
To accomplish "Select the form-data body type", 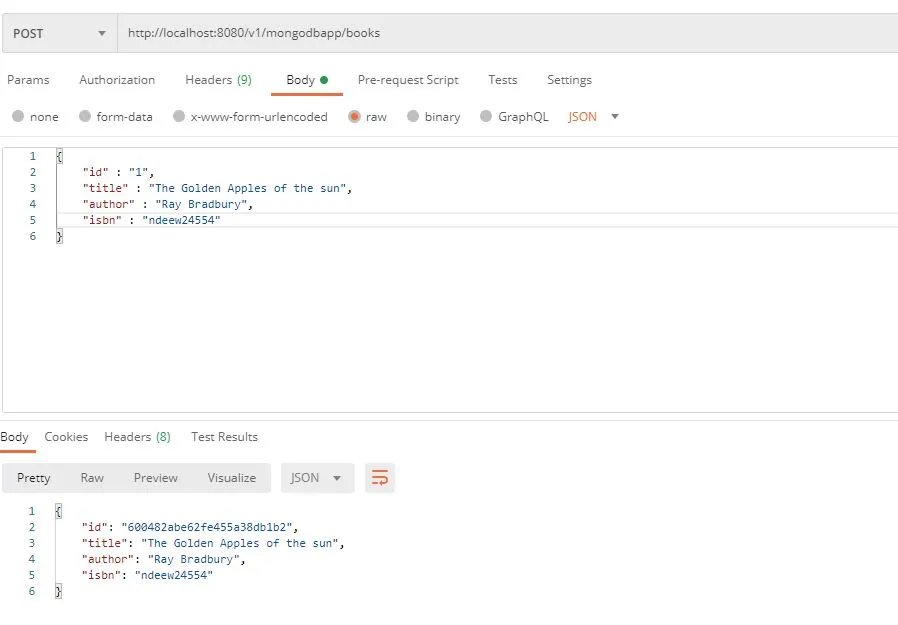I will click(x=115, y=116).
